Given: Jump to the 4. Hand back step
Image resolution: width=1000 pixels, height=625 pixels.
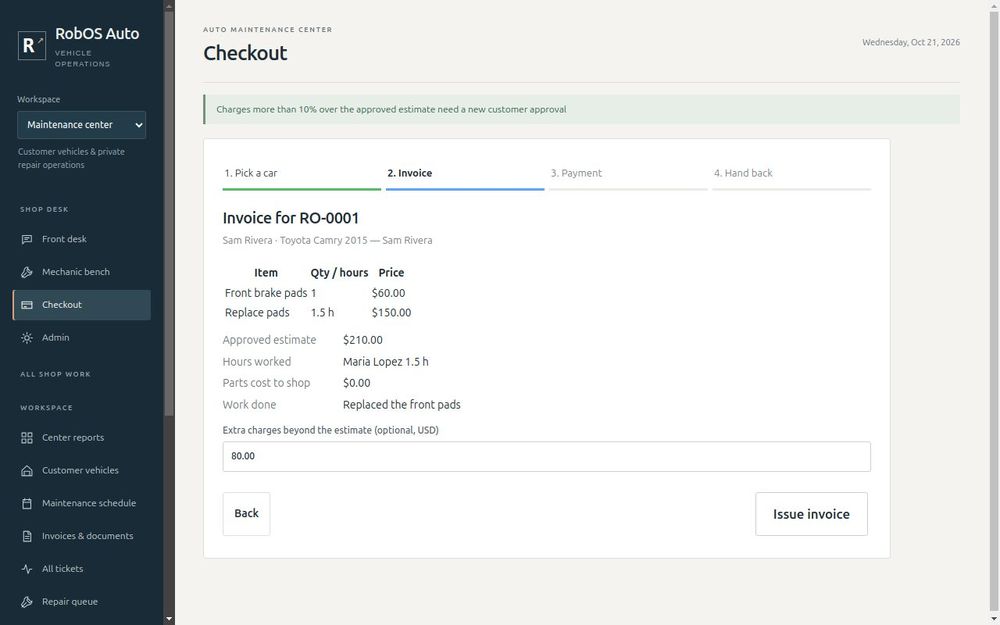Looking at the screenshot, I should pos(791,174).
